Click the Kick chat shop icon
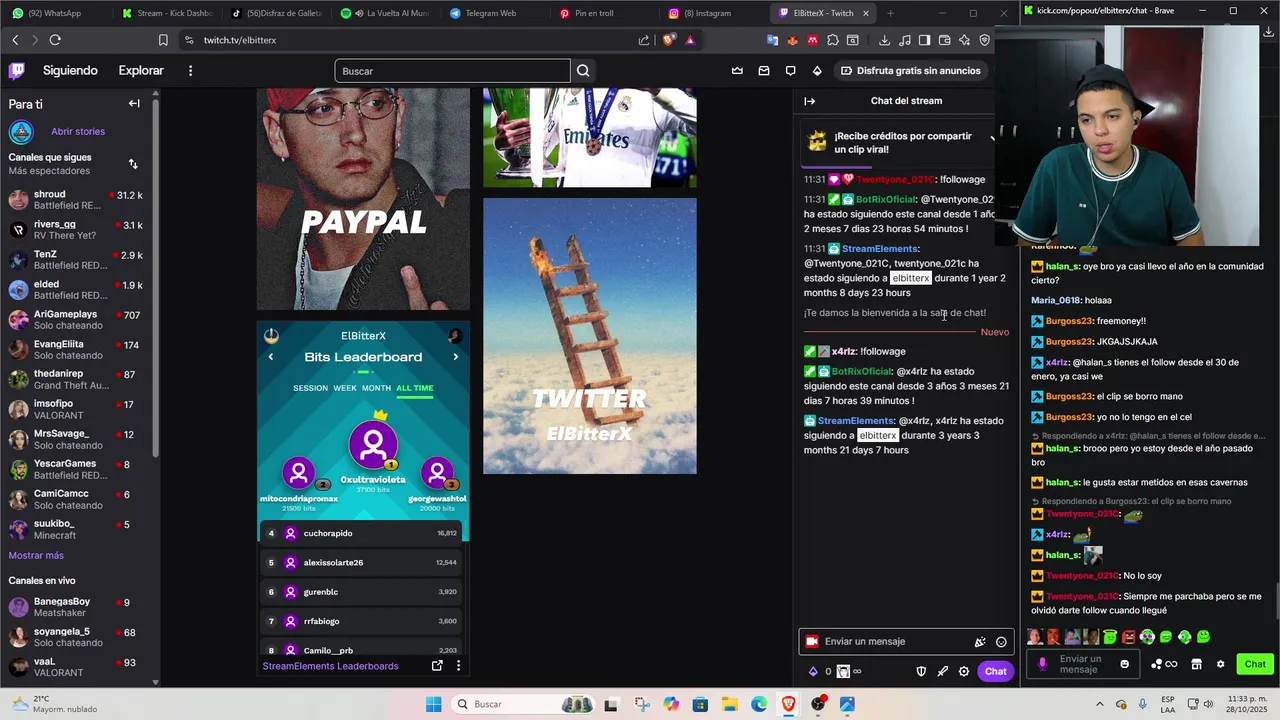 tap(1196, 664)
